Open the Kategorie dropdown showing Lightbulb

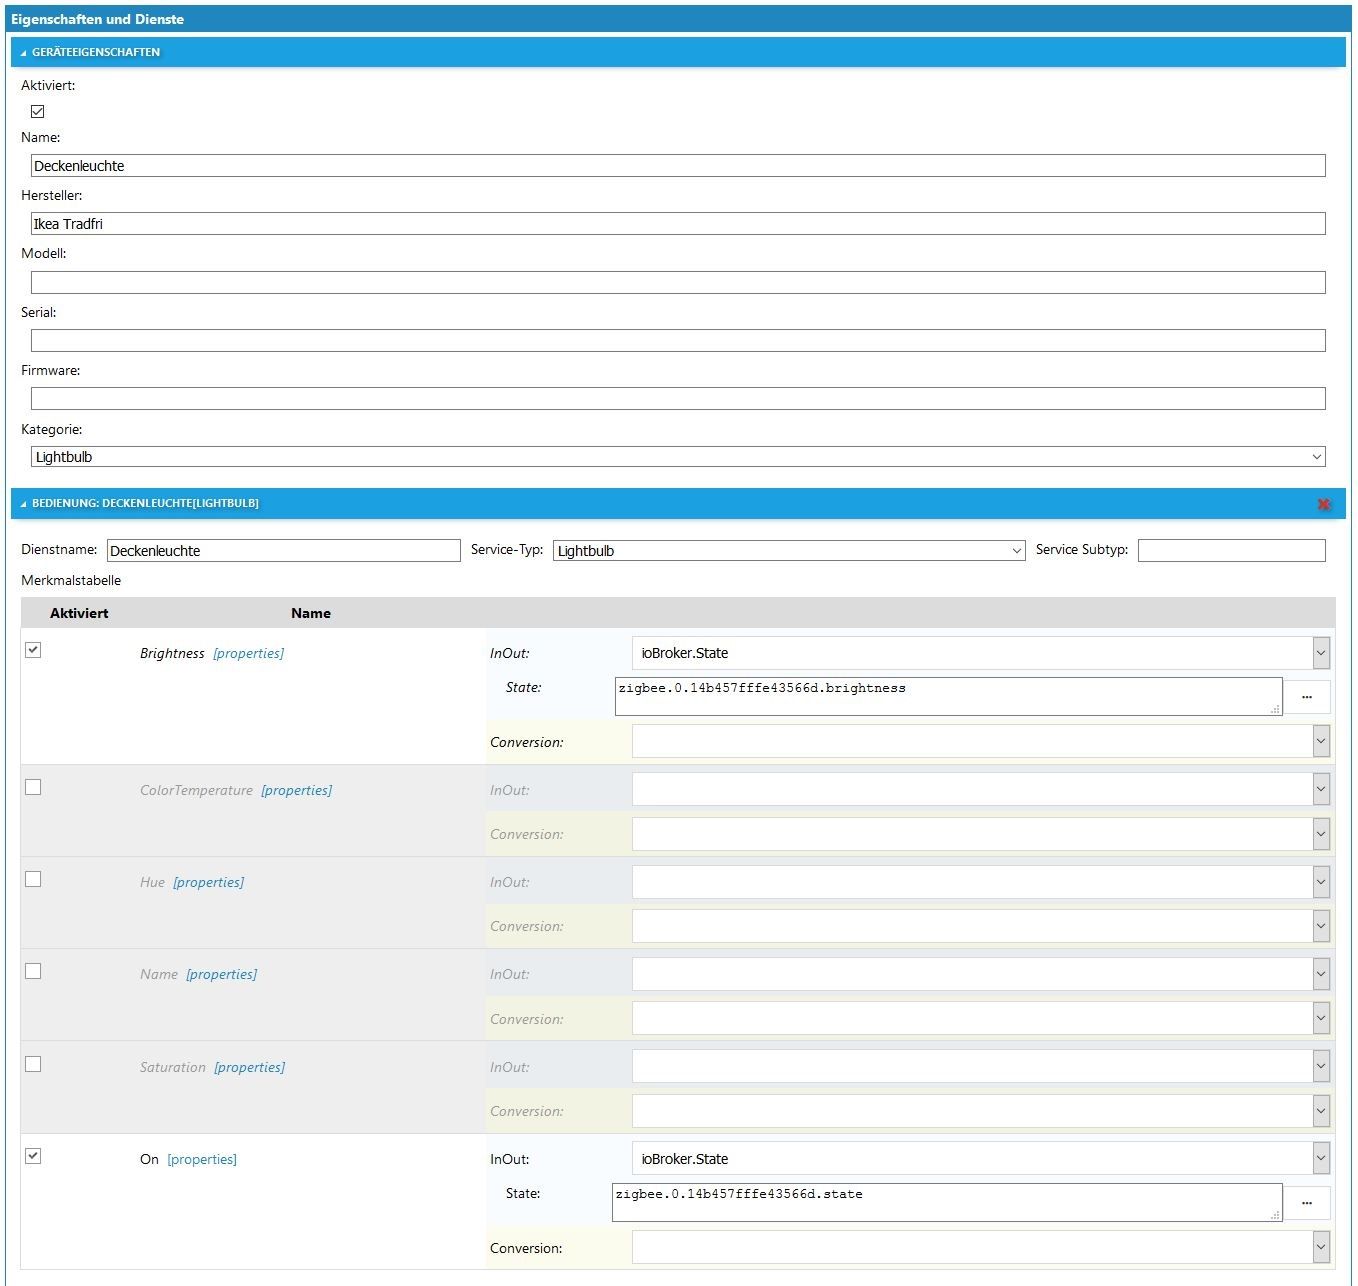coord(678,457)
